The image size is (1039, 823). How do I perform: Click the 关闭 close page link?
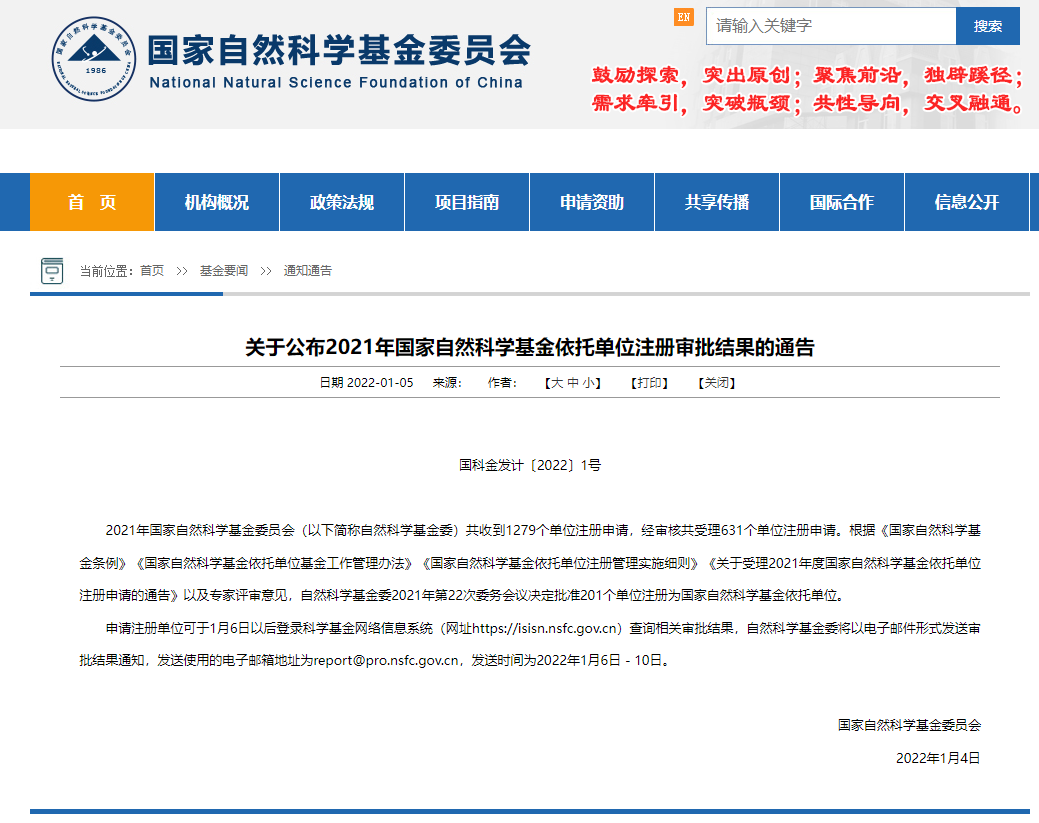point(716,383)
